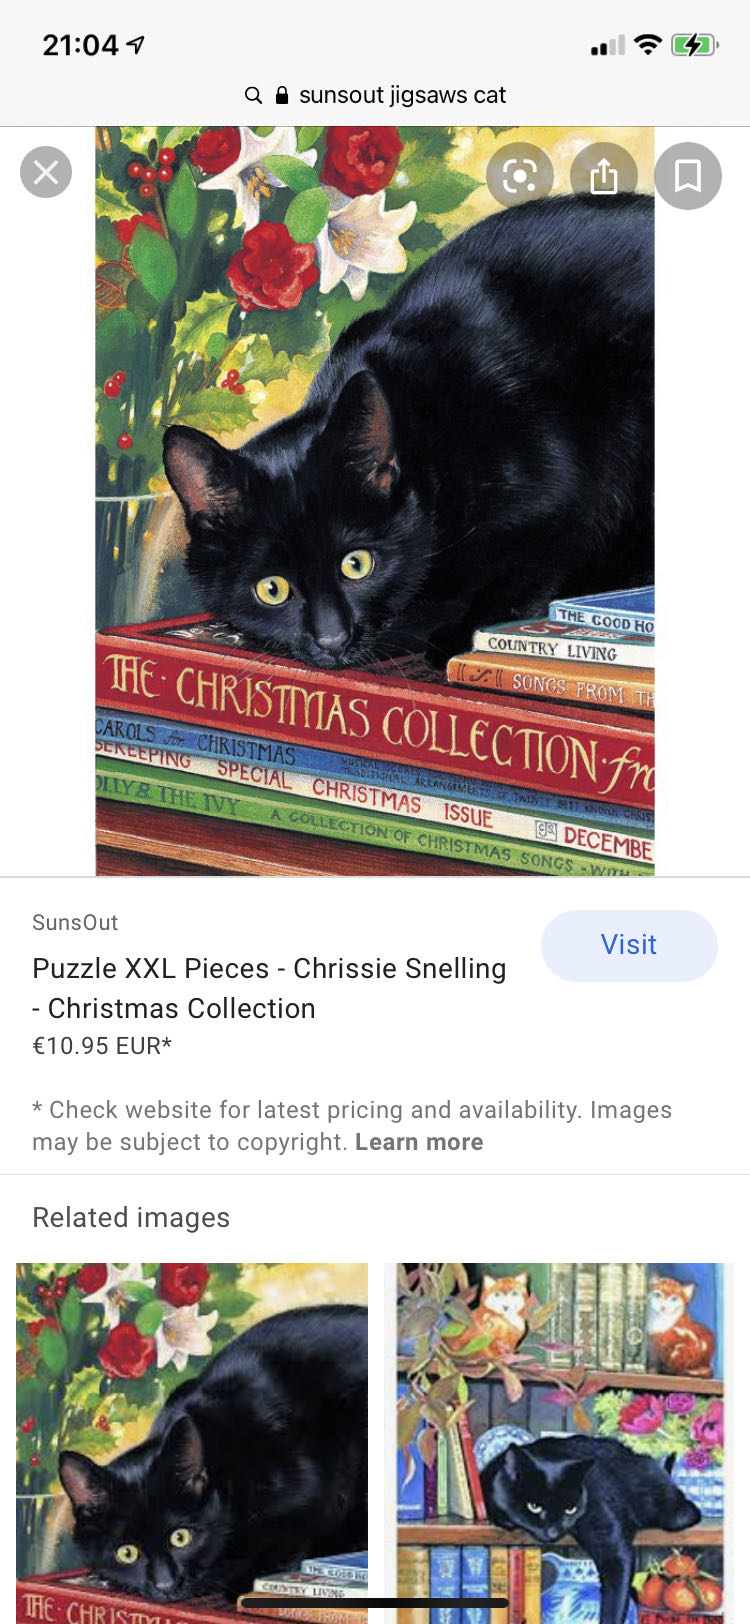Tap the padlock icon beside the search text
Screen dimensions: 750x1624
click(x=282, y=95)
